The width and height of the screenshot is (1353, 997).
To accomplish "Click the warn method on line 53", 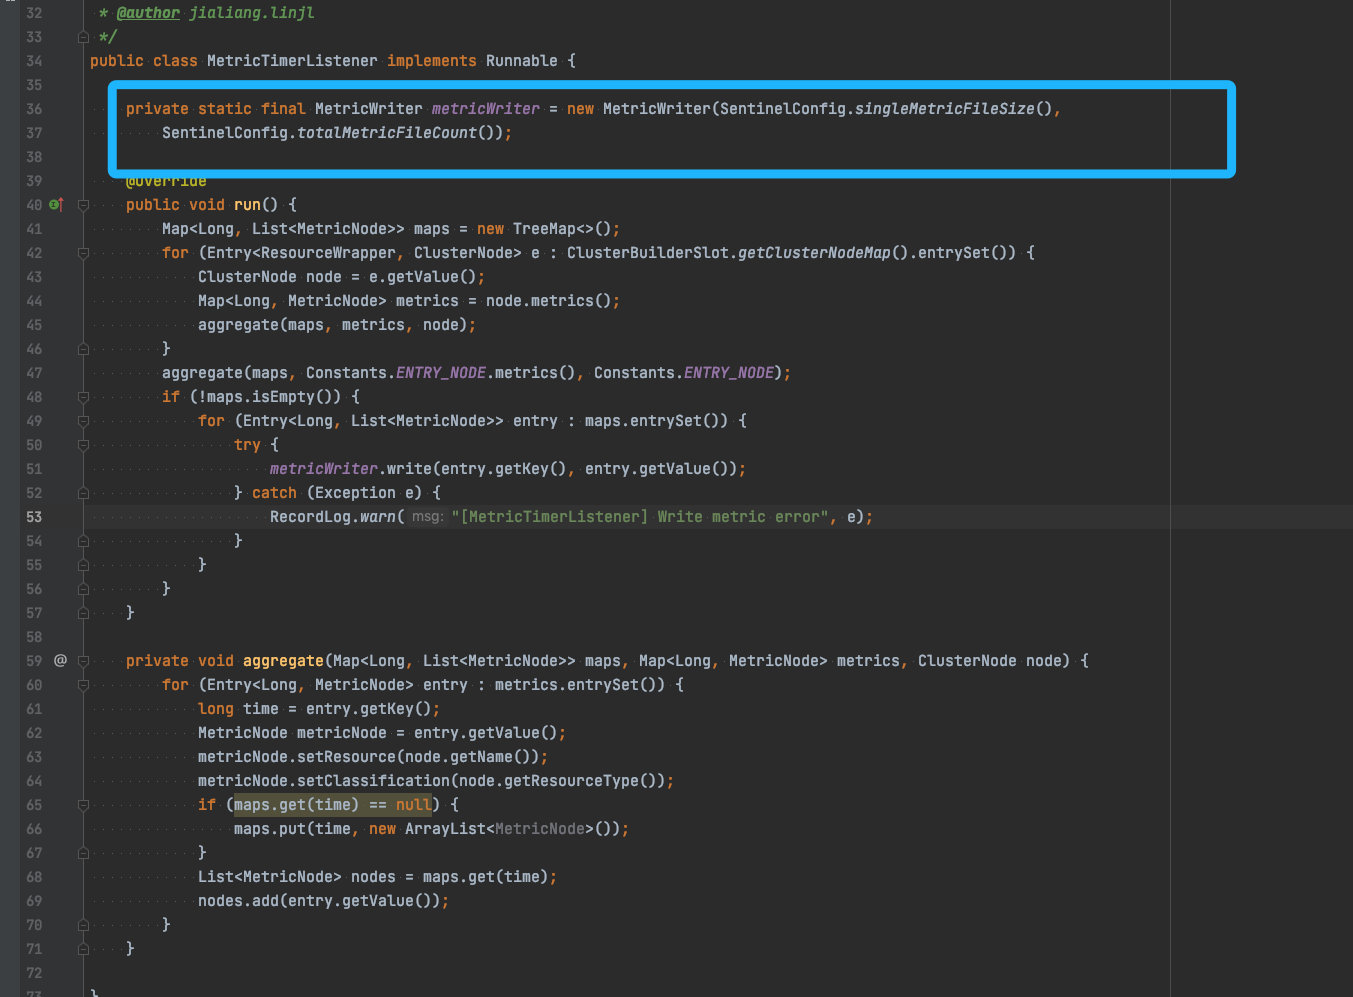I will click(x=378, y=517).
